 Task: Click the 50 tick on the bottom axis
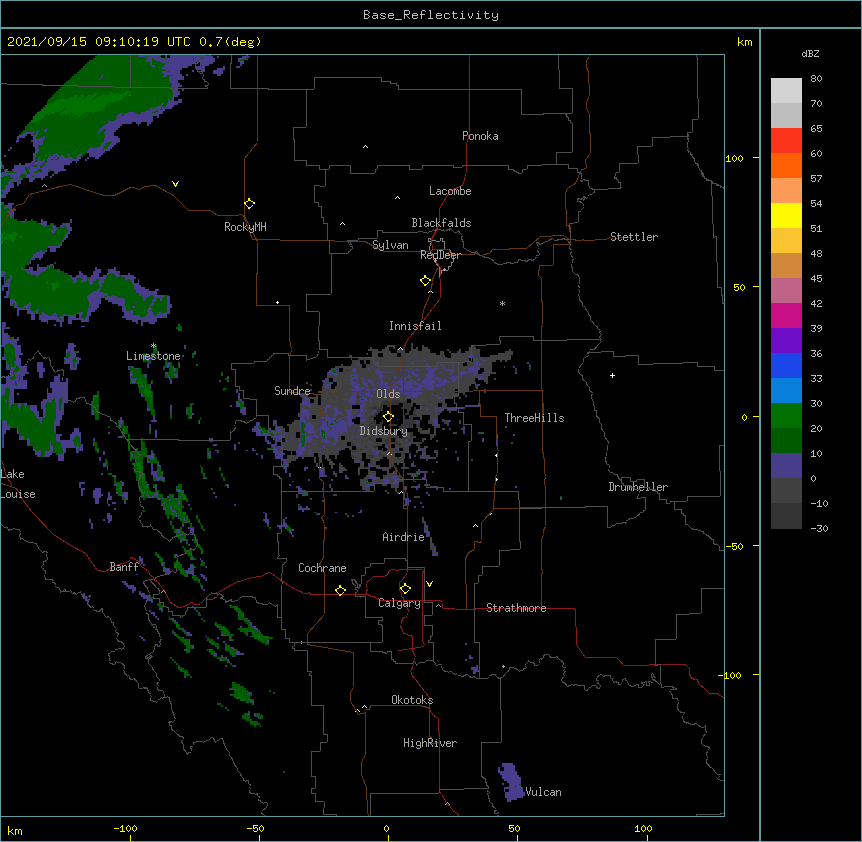point(514,828)
